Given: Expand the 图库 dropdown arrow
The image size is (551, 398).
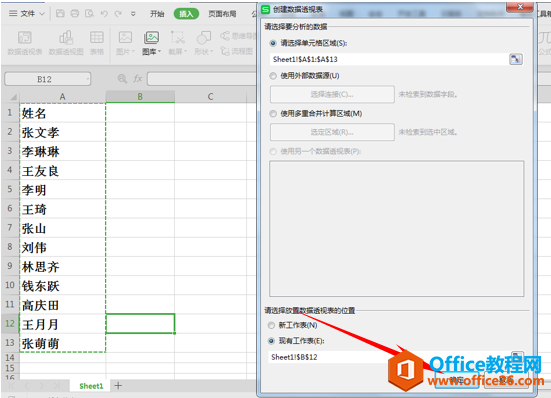Looking at the screenshot, I should pyautogui.click(x=159, y=52).
